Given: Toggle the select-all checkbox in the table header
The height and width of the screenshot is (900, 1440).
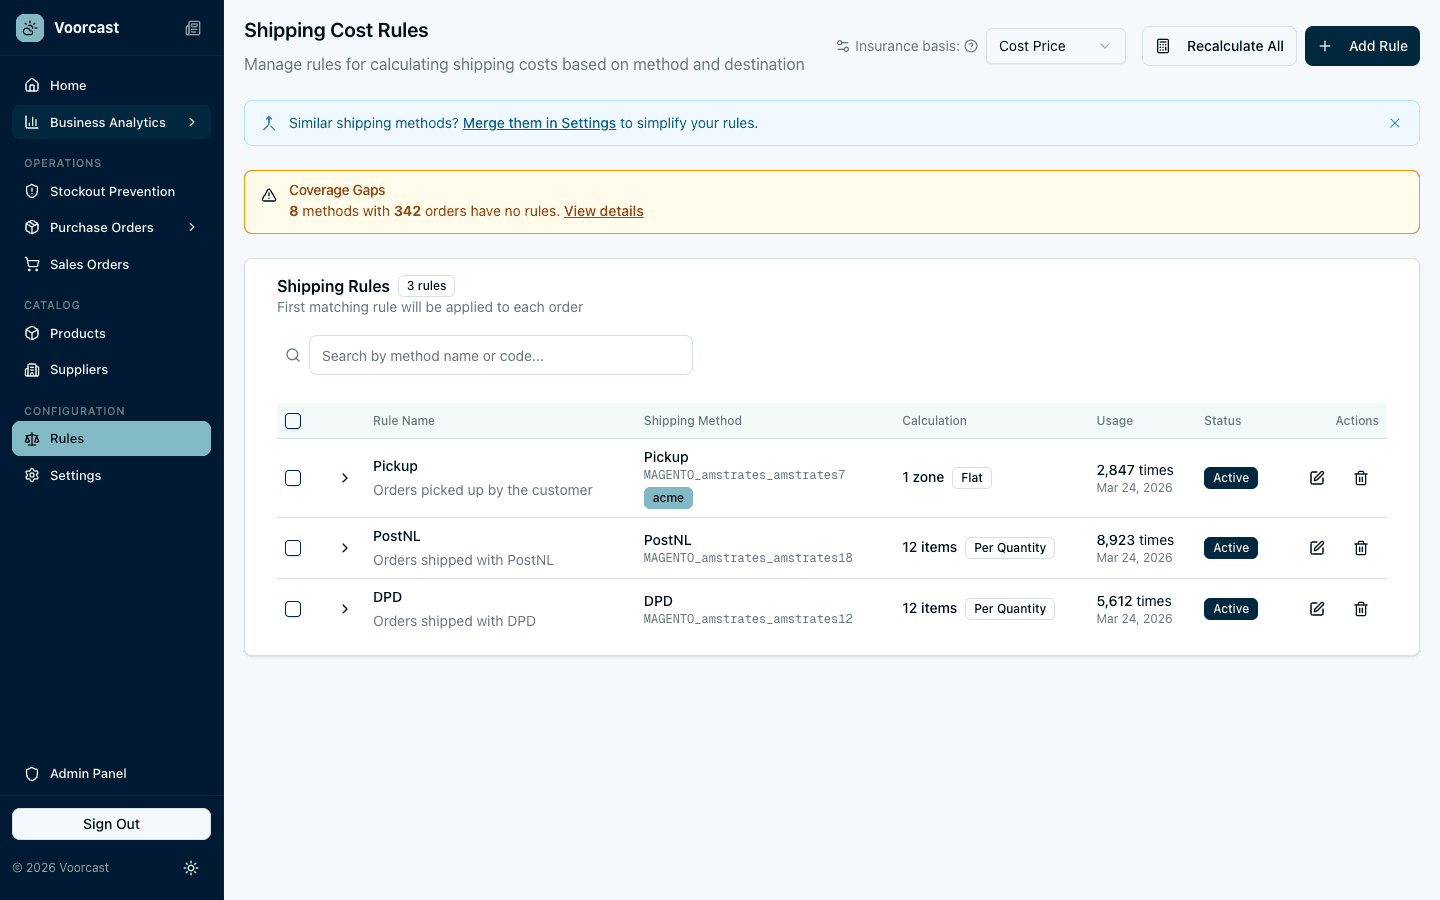Looking at the screenshot, I should pos(293,421).
